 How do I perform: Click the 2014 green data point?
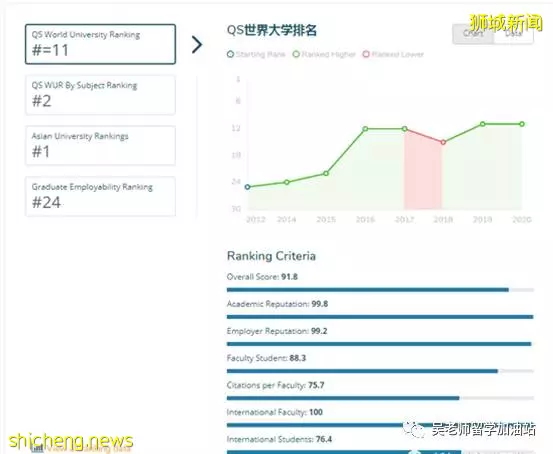(x=287, y=182)
